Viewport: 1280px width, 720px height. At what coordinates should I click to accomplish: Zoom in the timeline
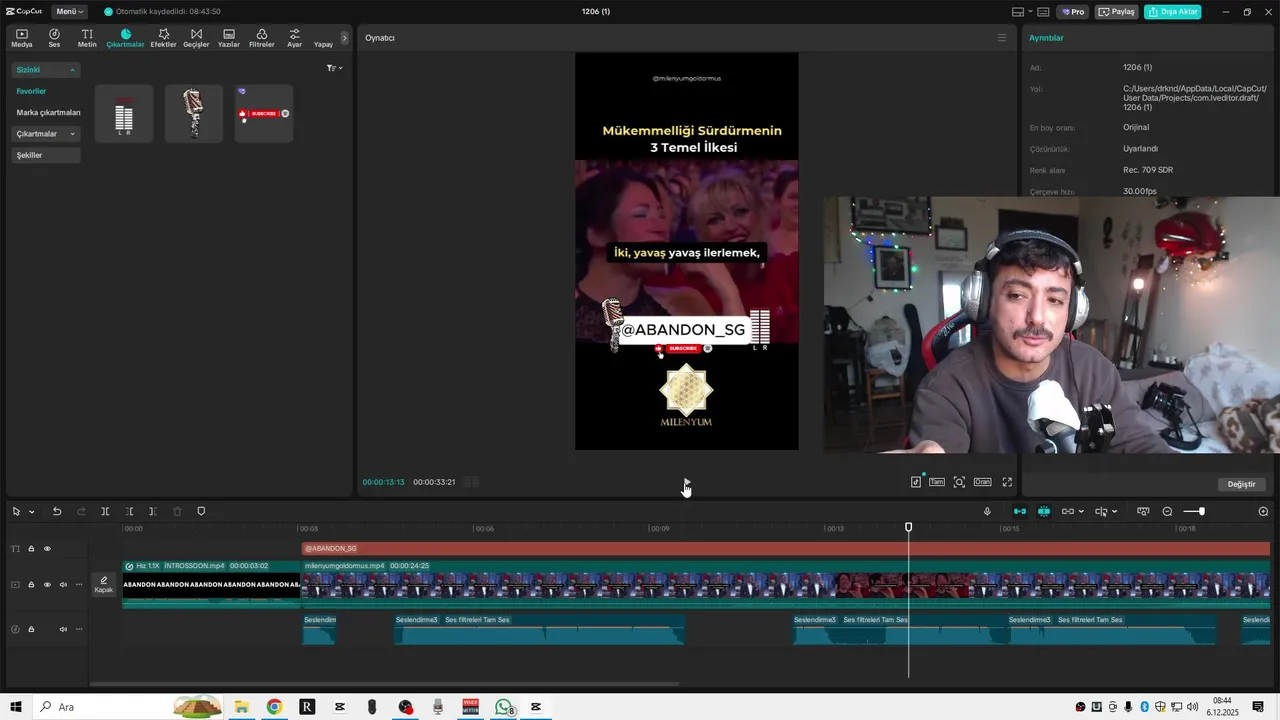click(1263, 512)
